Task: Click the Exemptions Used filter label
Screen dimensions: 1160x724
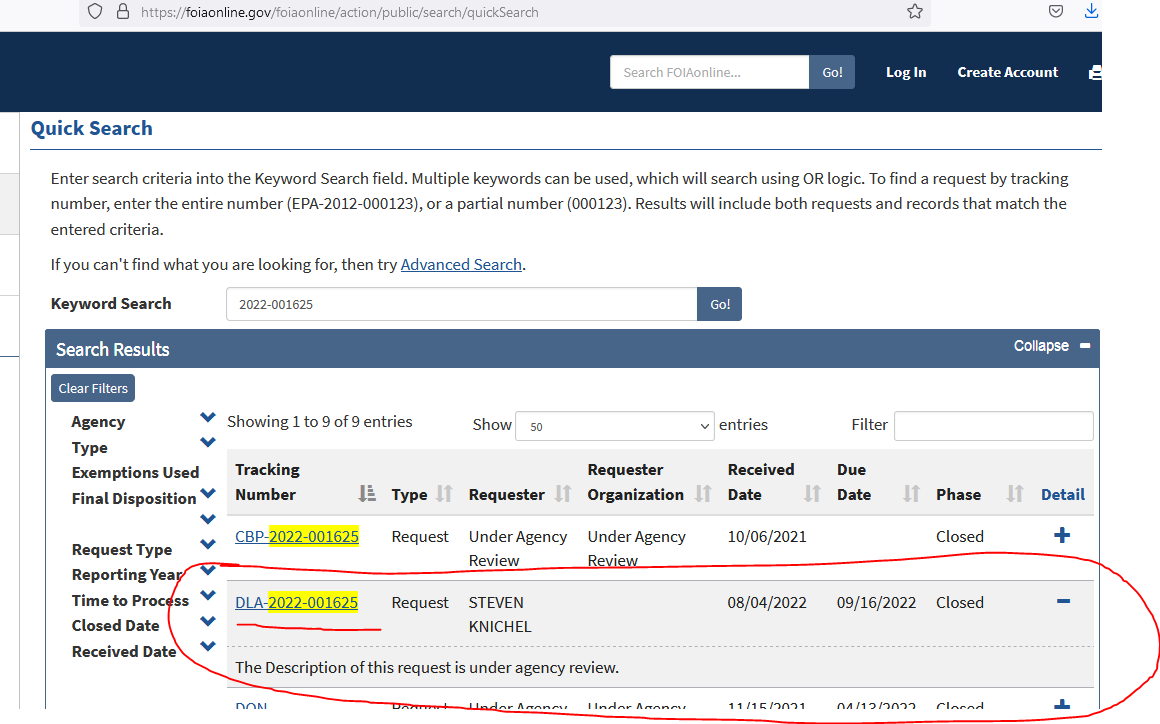Action: [135, 473]
